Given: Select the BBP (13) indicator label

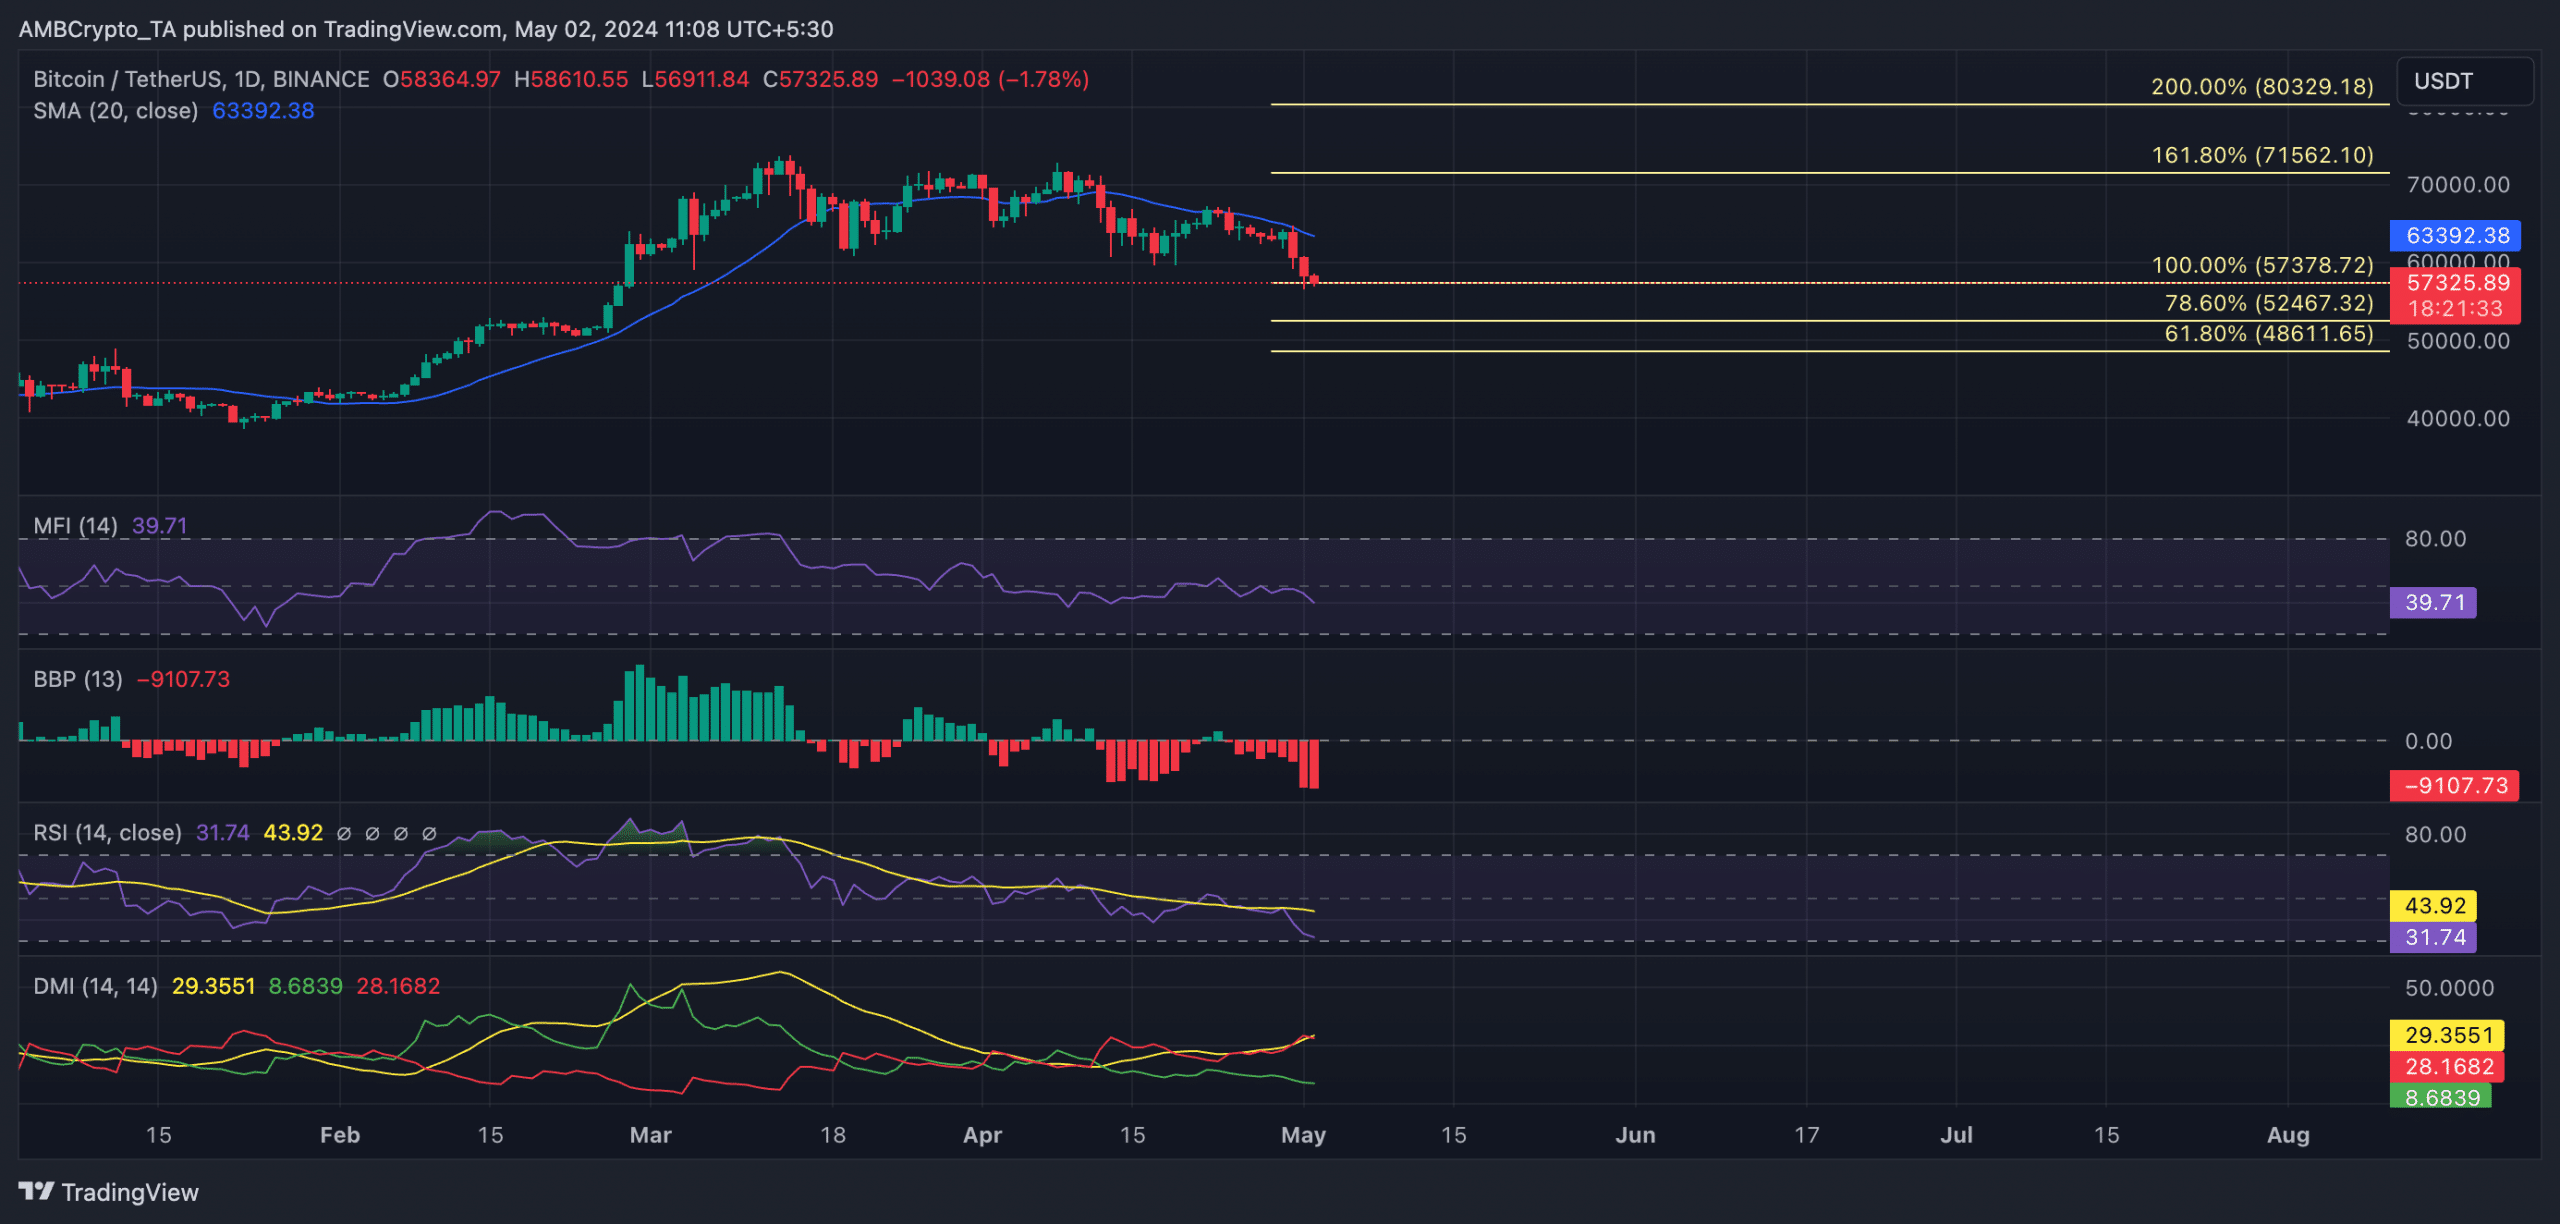Looking at the screenshot, I should pyautogui.click(x=77, y=680).
